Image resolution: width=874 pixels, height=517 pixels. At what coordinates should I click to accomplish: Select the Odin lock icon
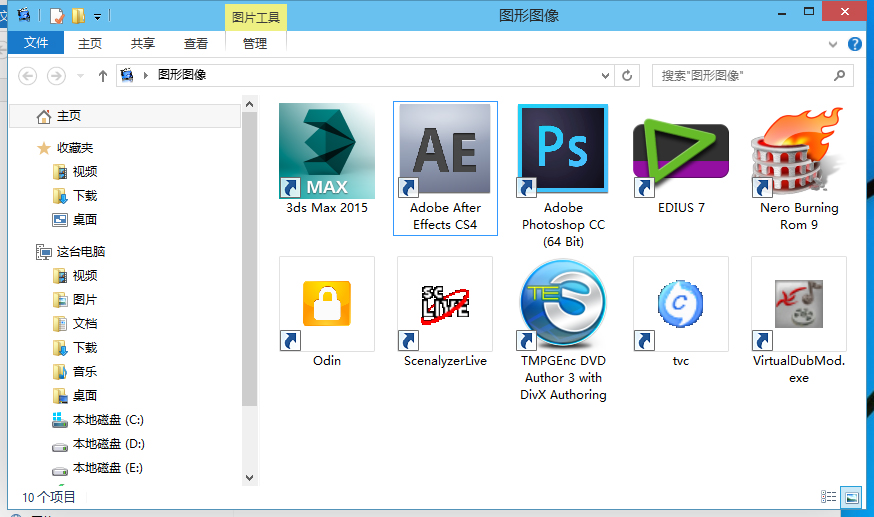327,304
